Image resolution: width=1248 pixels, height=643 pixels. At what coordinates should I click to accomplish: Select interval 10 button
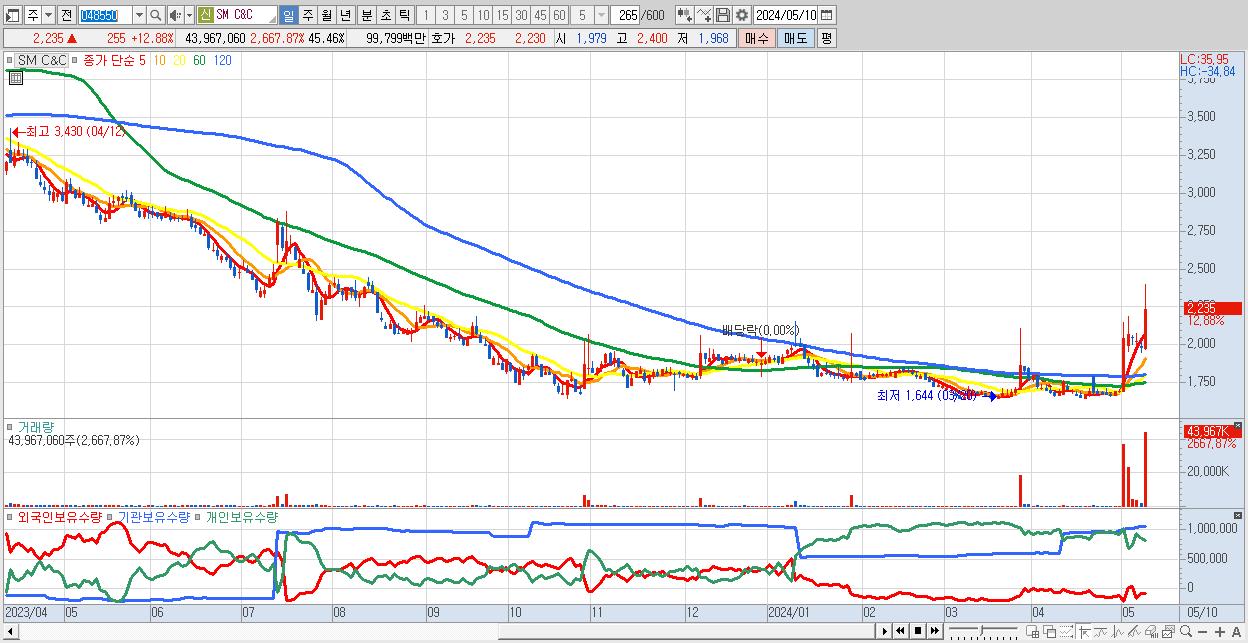tap(483, 15)
